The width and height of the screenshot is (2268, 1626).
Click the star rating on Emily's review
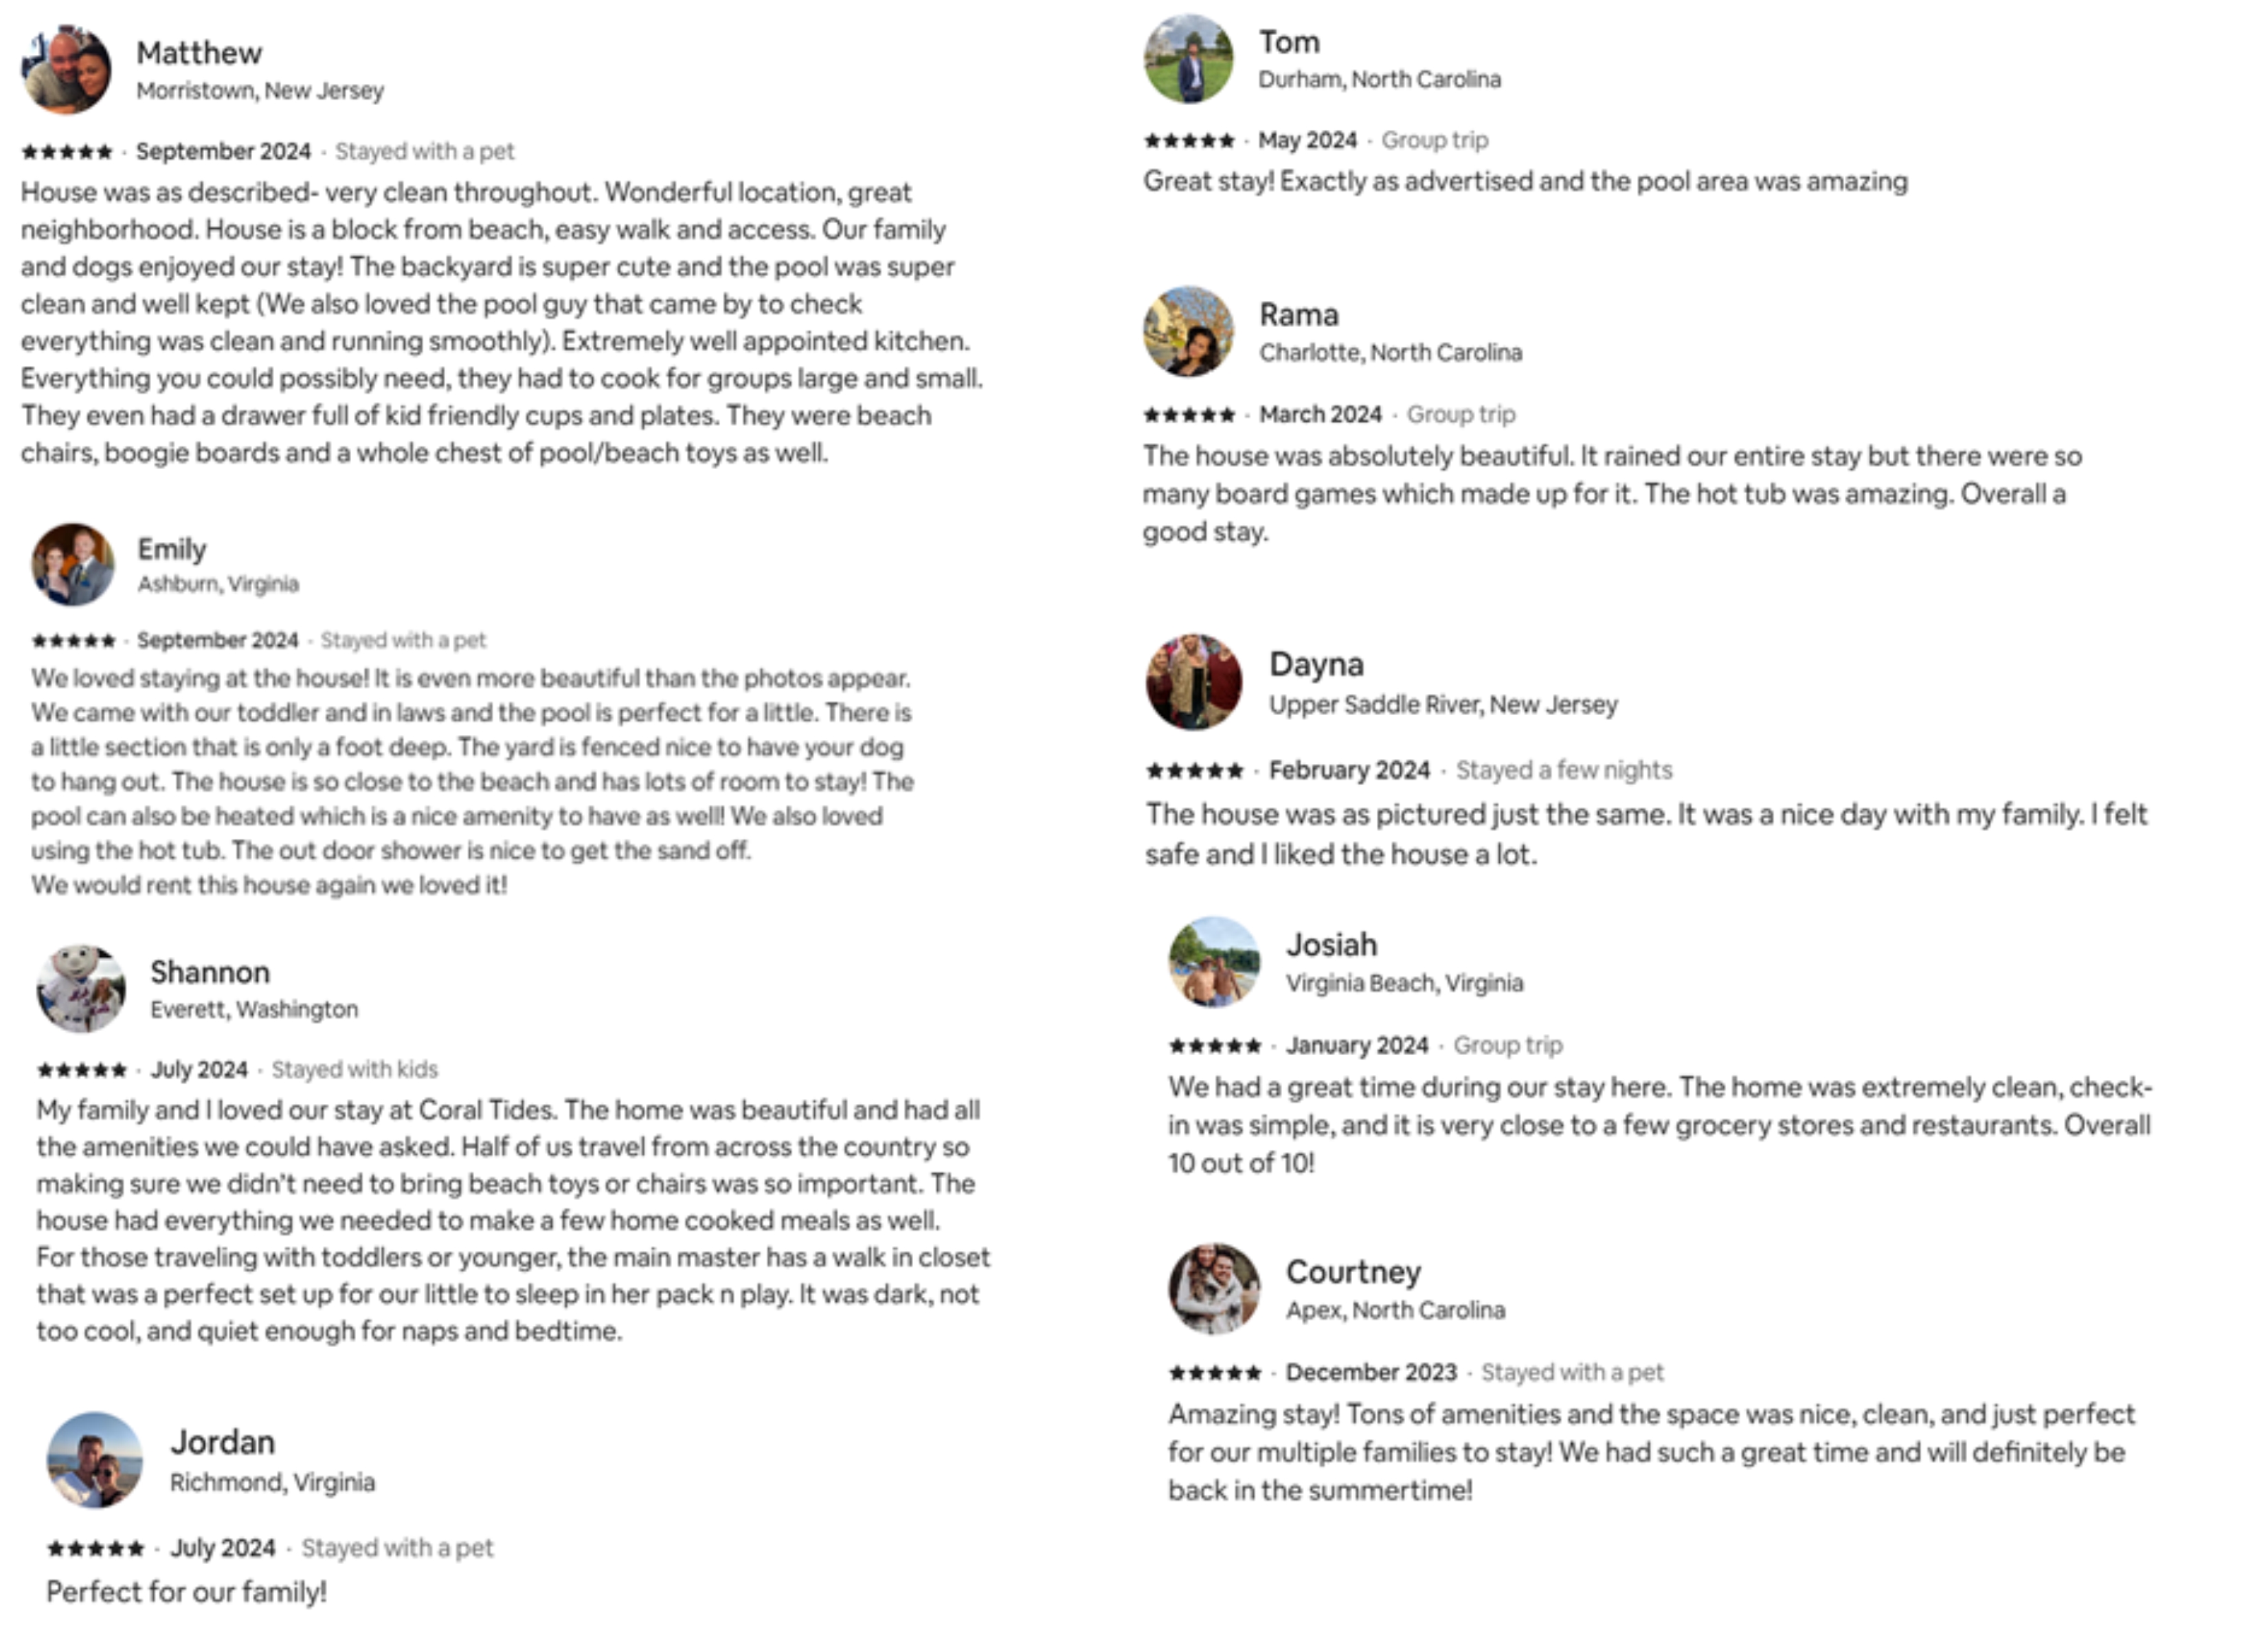coord(73,640)
